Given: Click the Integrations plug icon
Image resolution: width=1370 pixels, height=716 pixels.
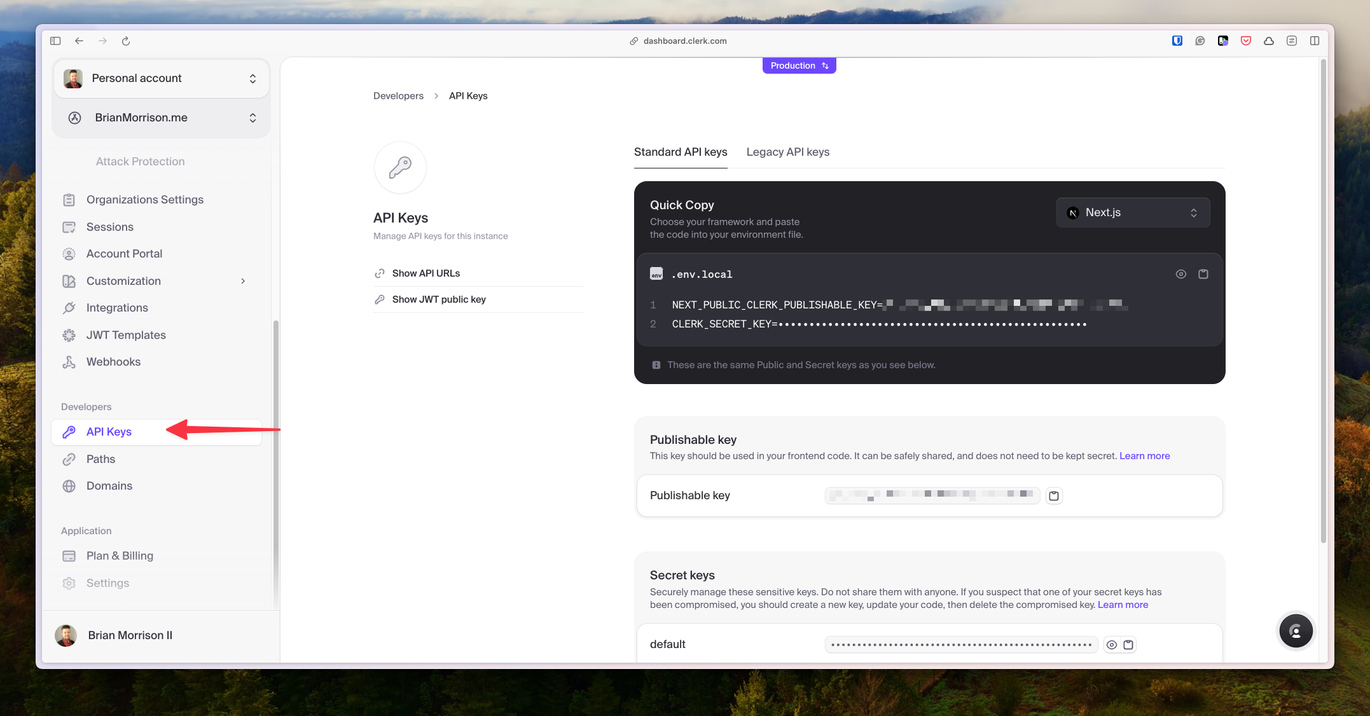Looking at the screenshot, I should click(69, 308).
